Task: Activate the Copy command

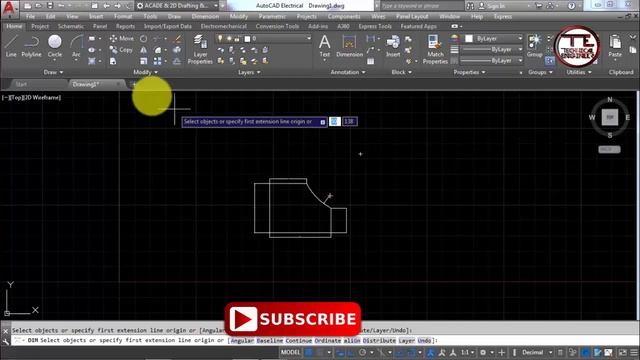Action: click(x=121, y=50)
